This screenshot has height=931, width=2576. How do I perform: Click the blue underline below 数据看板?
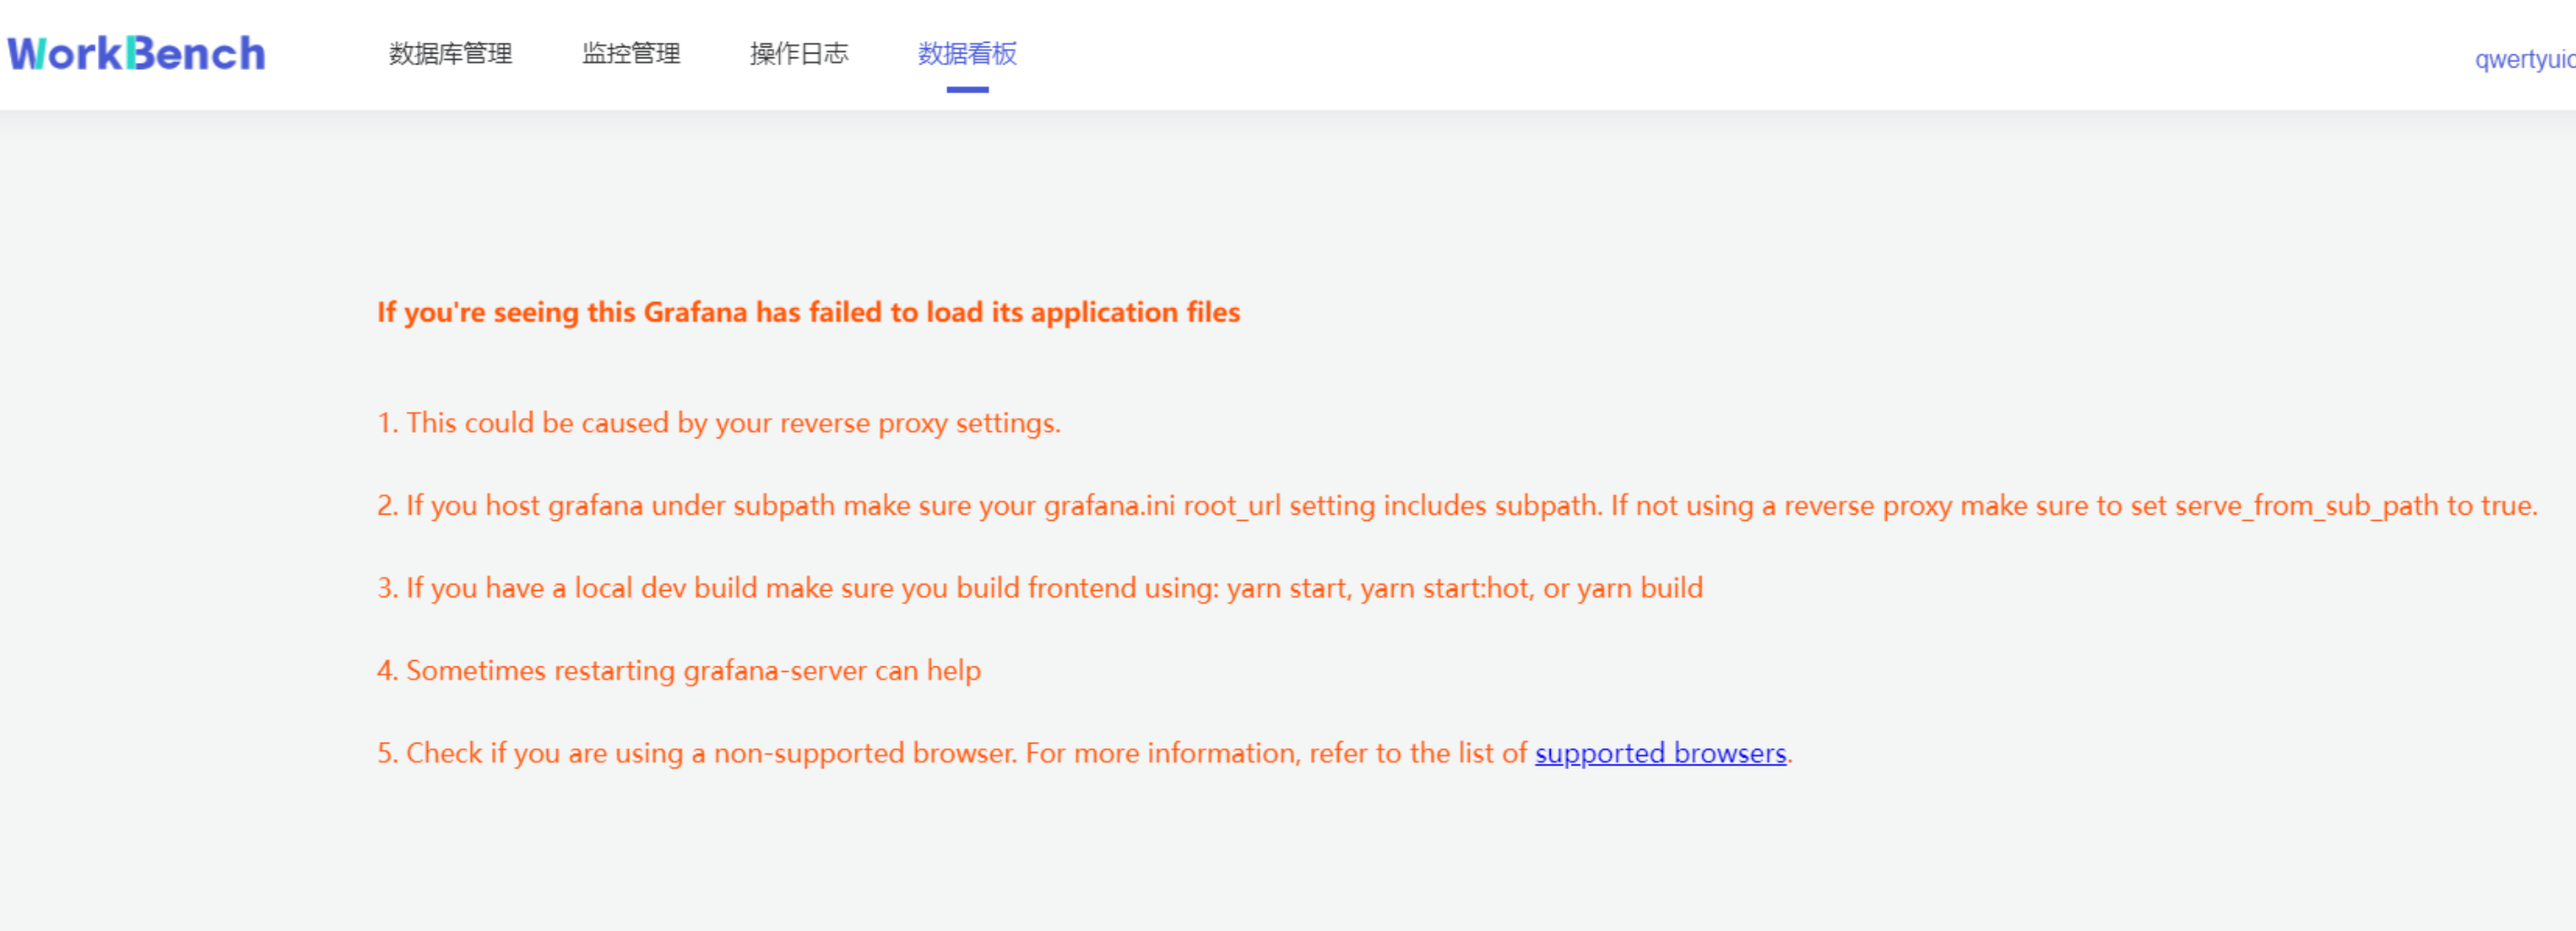click(967, 90)
